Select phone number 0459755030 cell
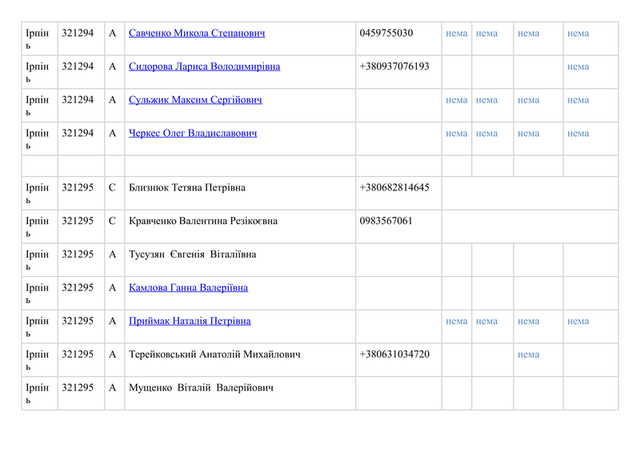 (x=386, y=34)
